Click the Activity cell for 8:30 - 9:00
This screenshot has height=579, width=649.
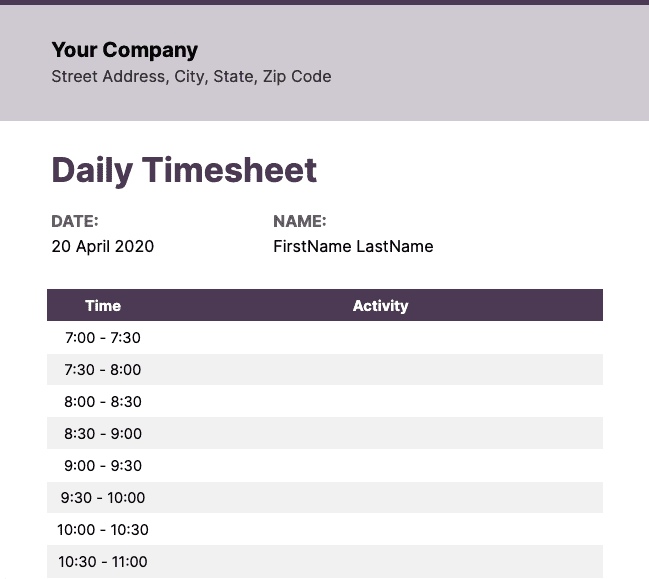[380, 434]
